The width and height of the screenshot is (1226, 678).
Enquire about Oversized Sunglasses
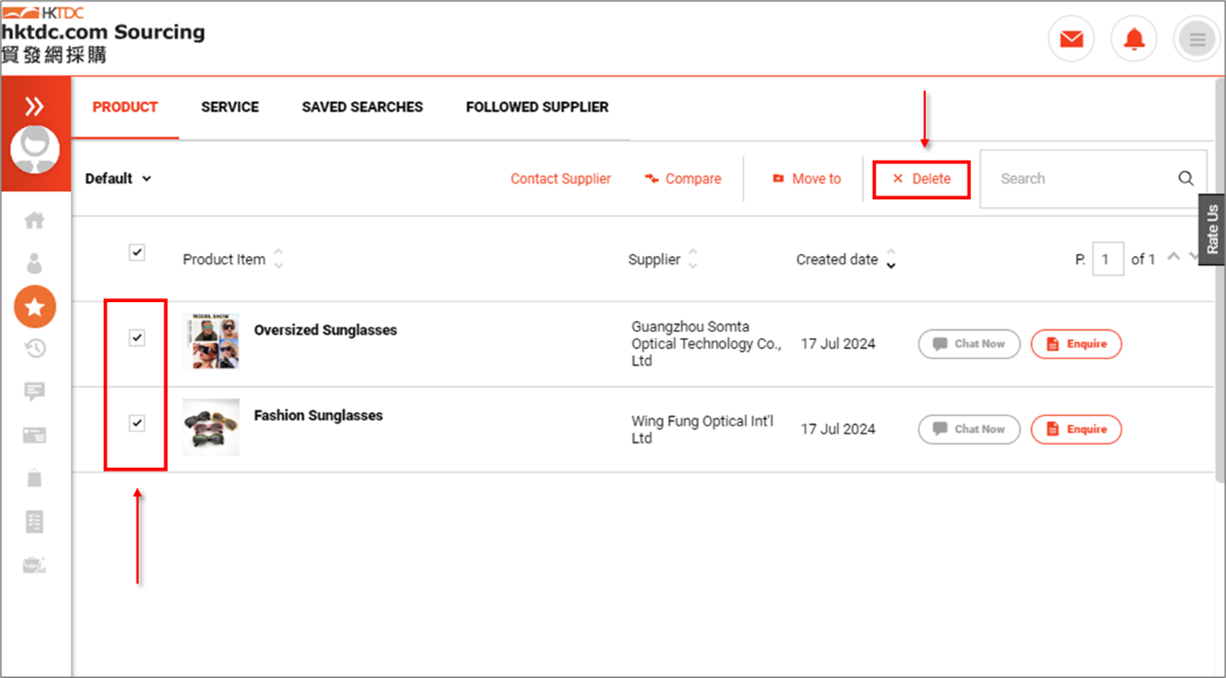coord(1076,344)
